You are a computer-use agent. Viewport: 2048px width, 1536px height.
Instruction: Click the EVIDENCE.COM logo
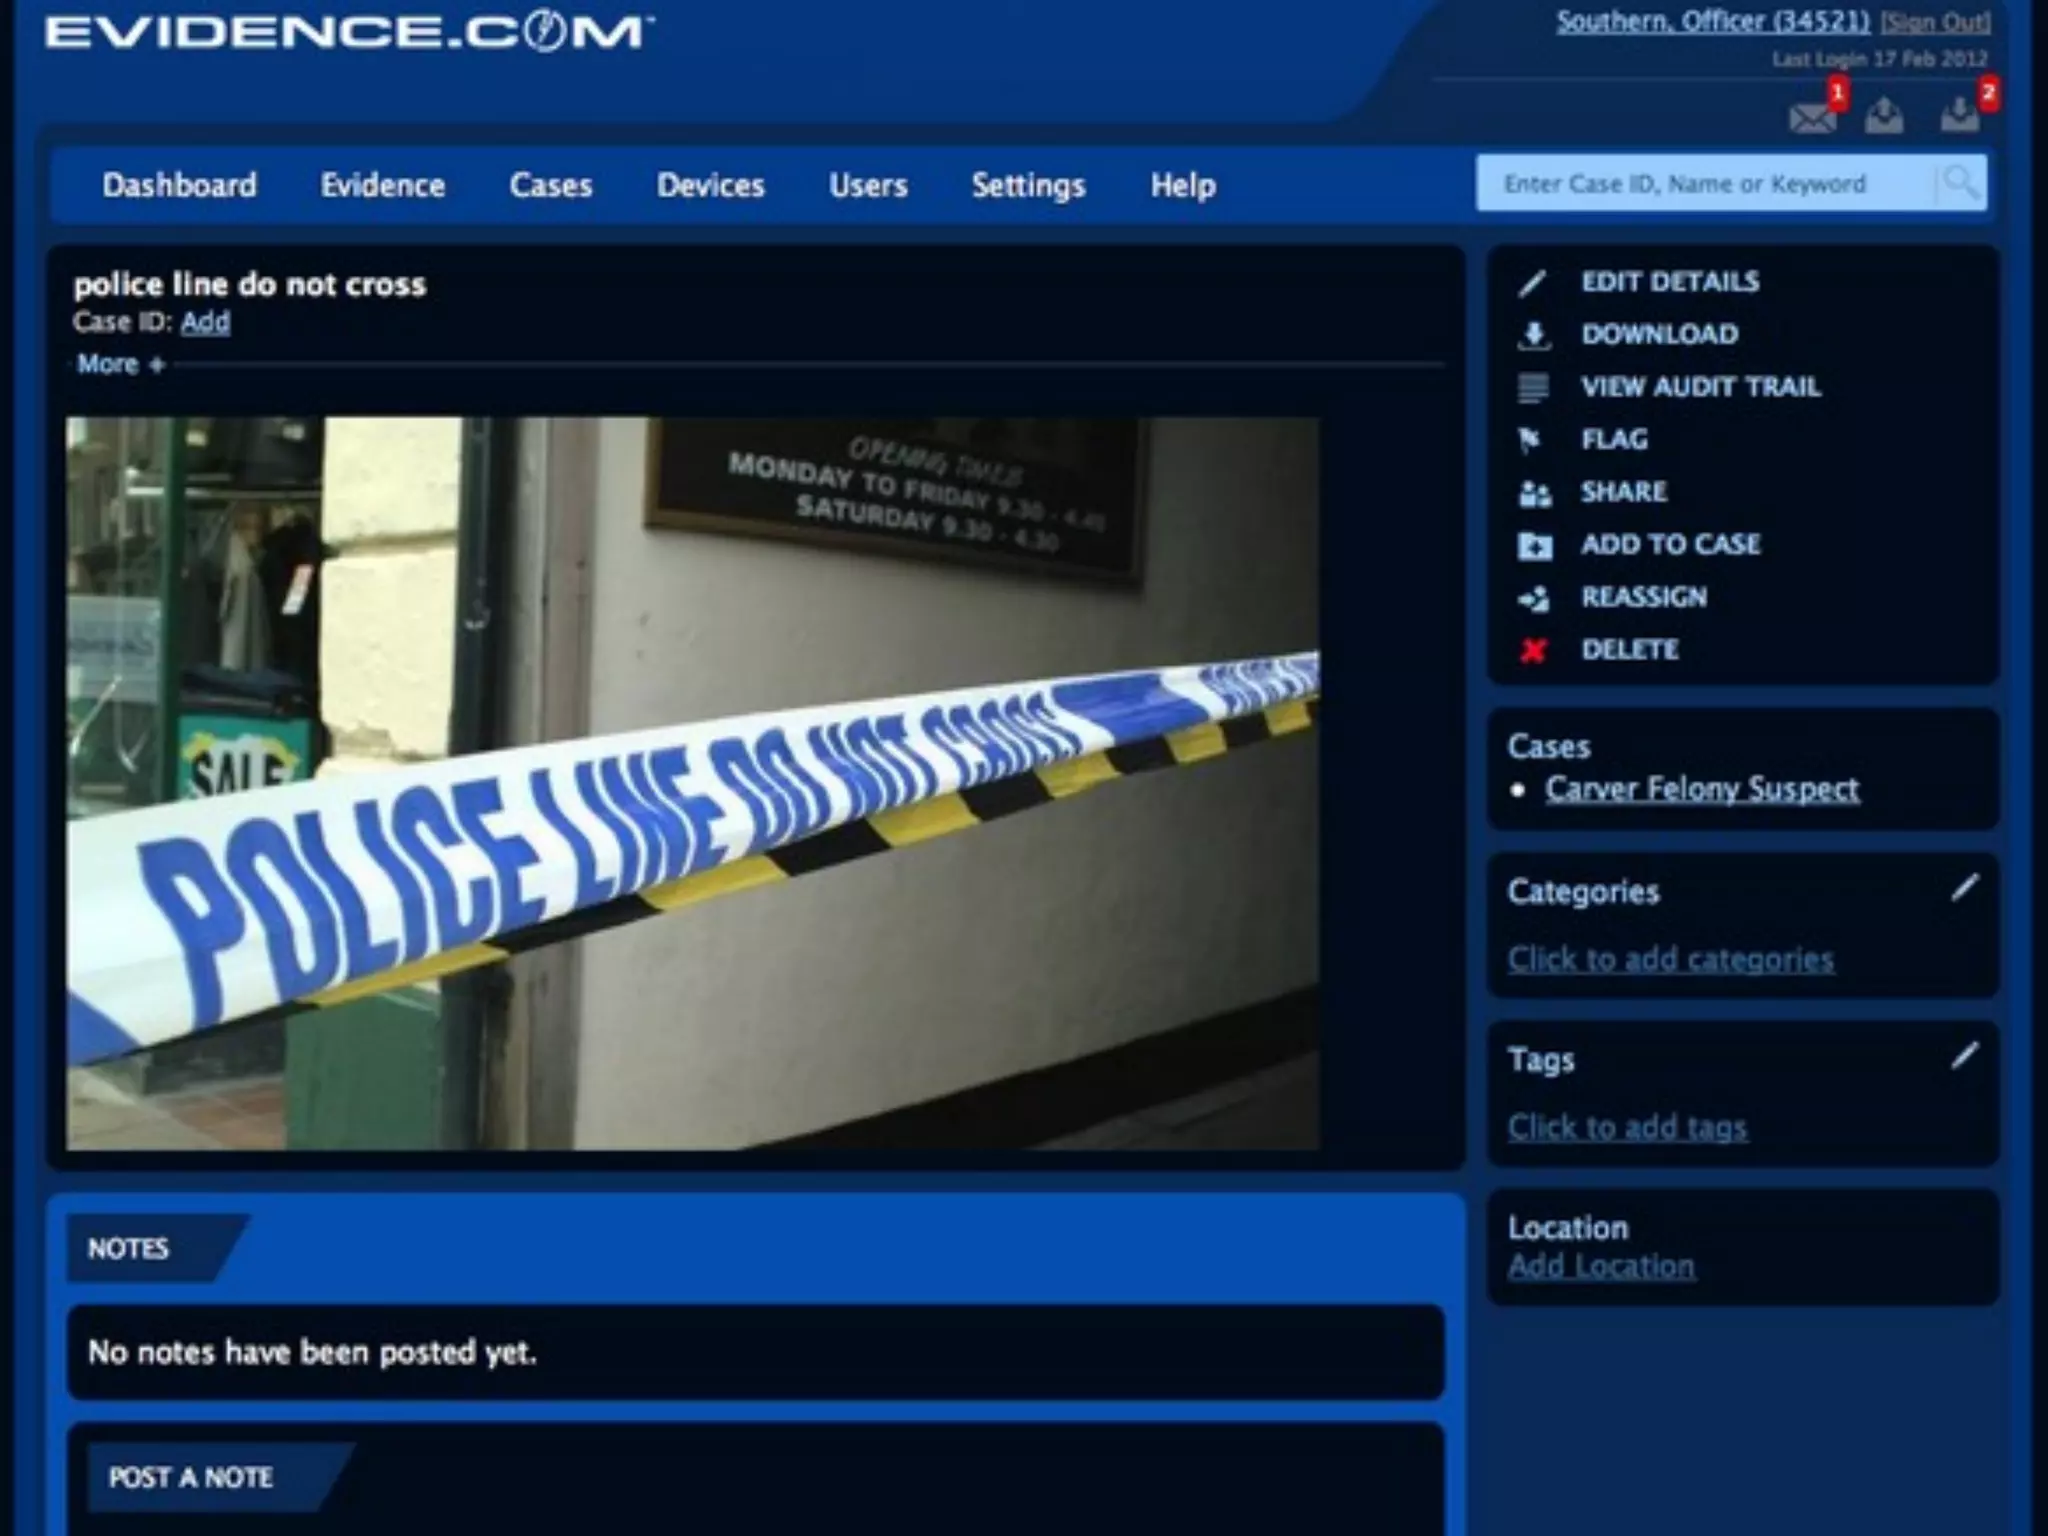tap(348, 32)
